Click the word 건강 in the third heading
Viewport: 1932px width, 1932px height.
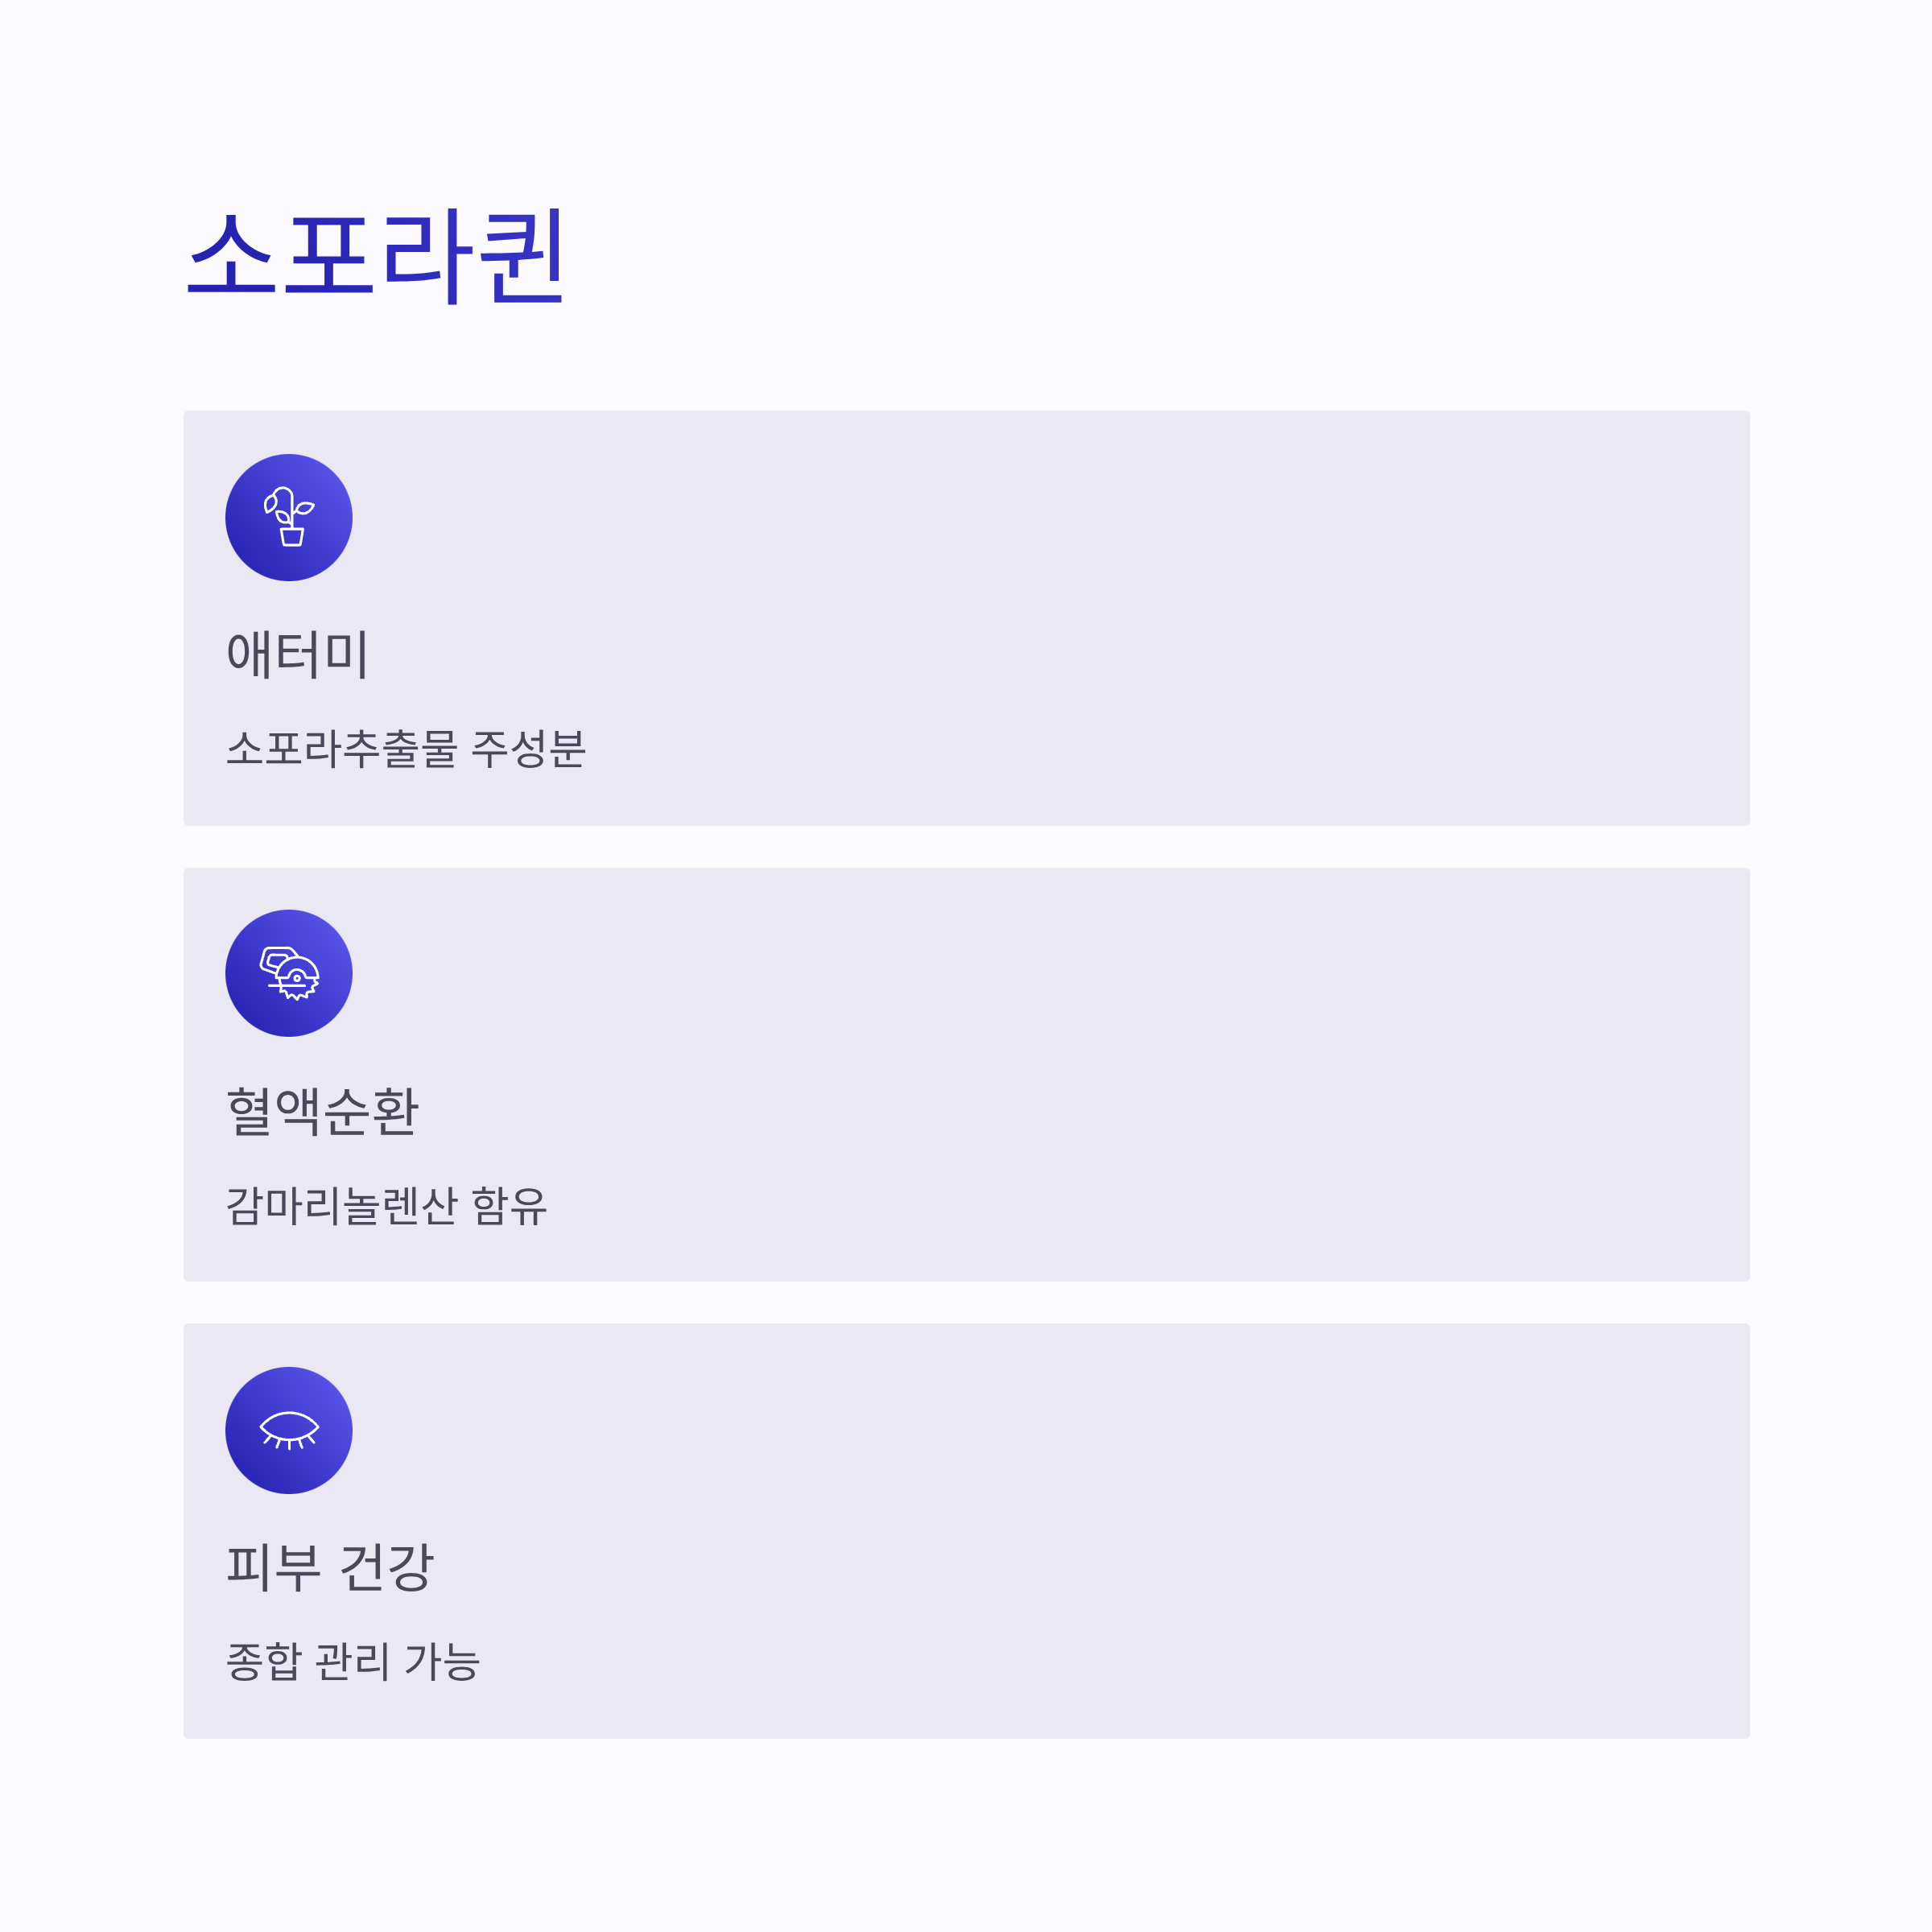[x=387, y=1567]
